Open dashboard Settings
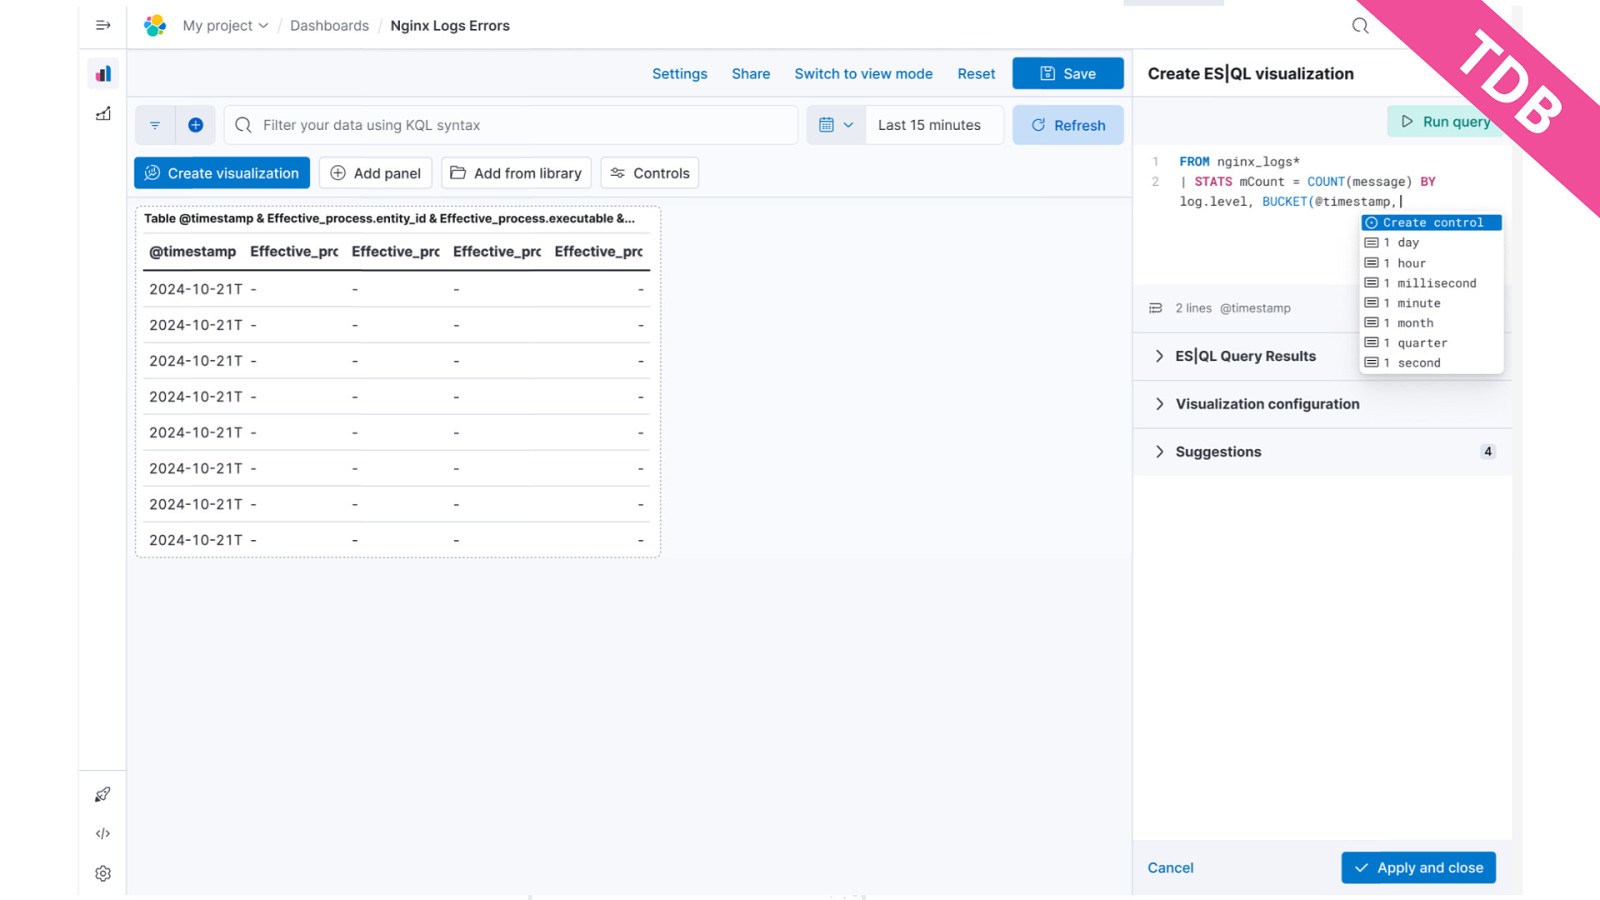 coord(680,74)
